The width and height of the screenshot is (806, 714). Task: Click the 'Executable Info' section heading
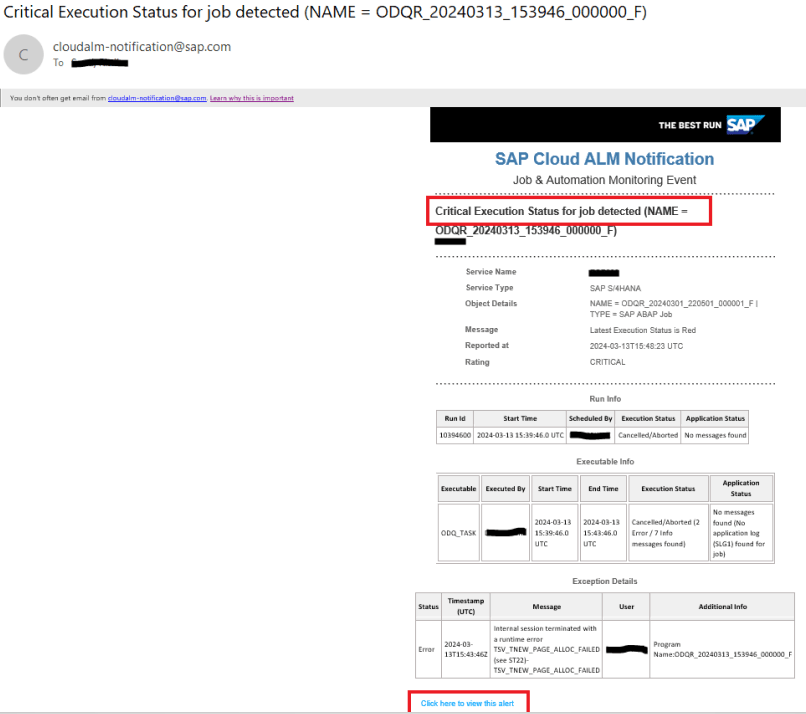pos(605,462)
